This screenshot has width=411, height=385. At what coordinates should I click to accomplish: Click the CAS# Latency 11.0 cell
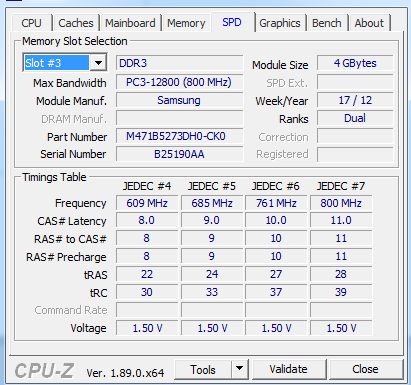click(341, 220)
